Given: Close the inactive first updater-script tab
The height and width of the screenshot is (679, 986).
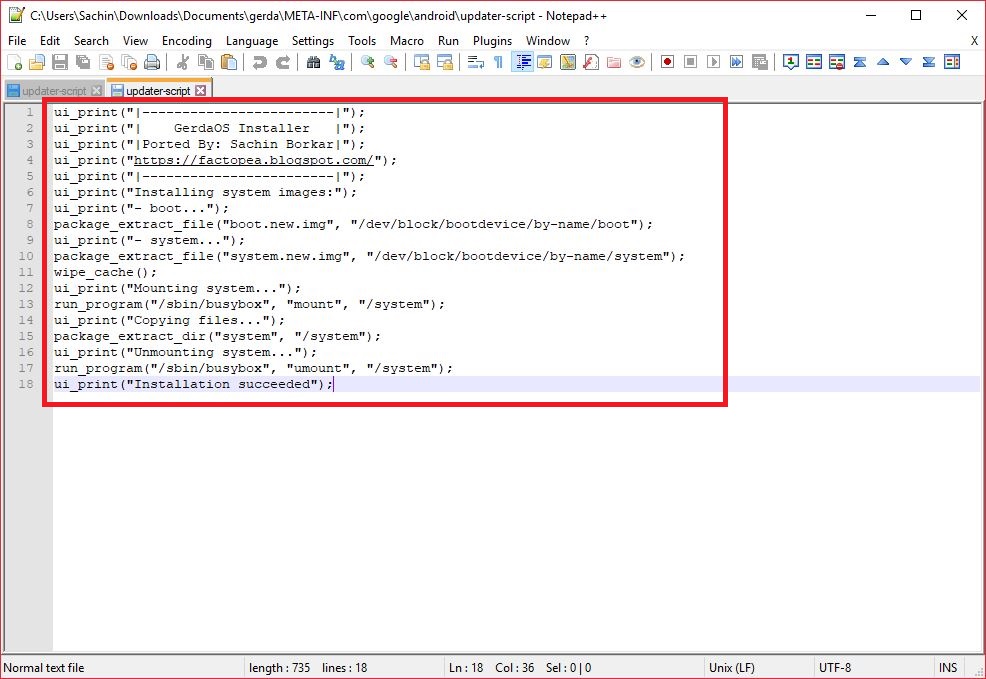Looking at the screenshot, I should pyautogui.click(x=96, y=91).
